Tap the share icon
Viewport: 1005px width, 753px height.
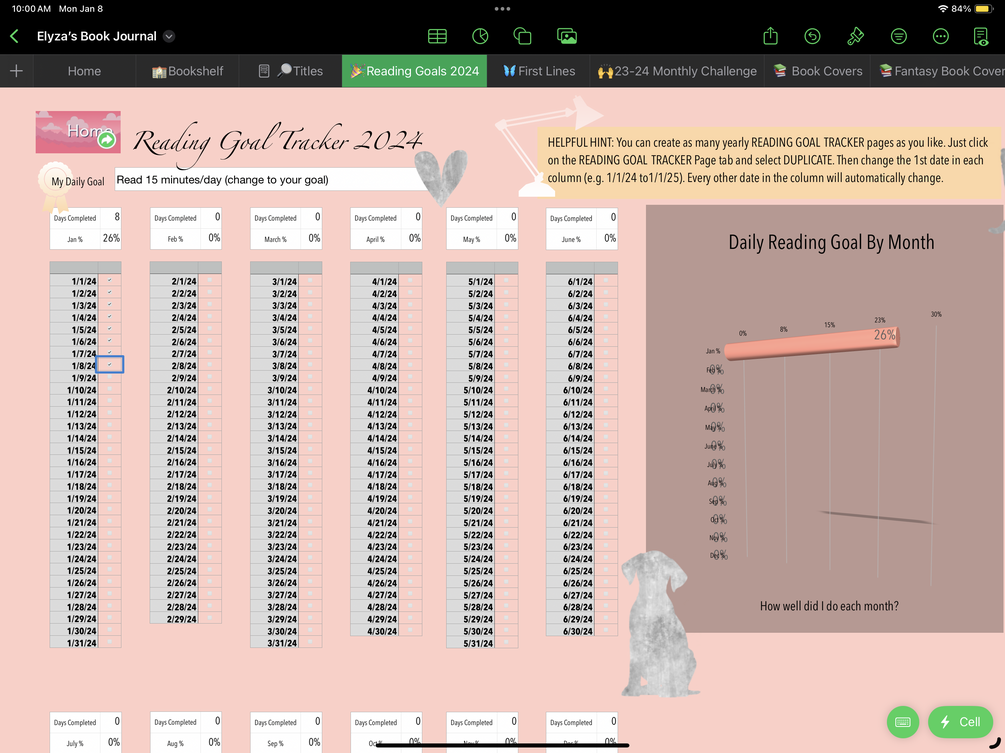770,36
